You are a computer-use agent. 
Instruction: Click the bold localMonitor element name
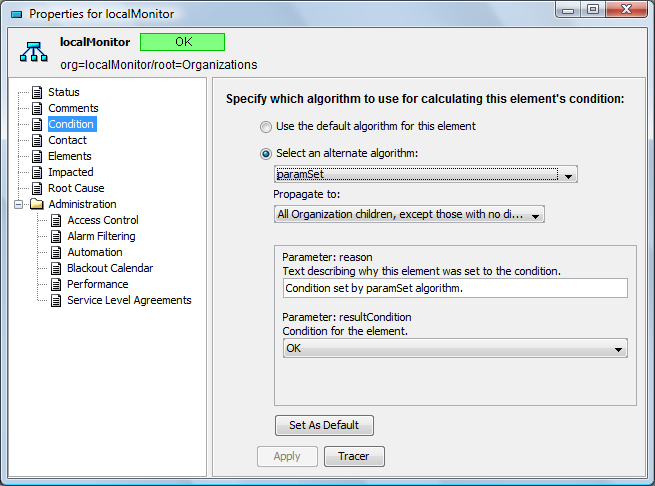coord(95,42)
